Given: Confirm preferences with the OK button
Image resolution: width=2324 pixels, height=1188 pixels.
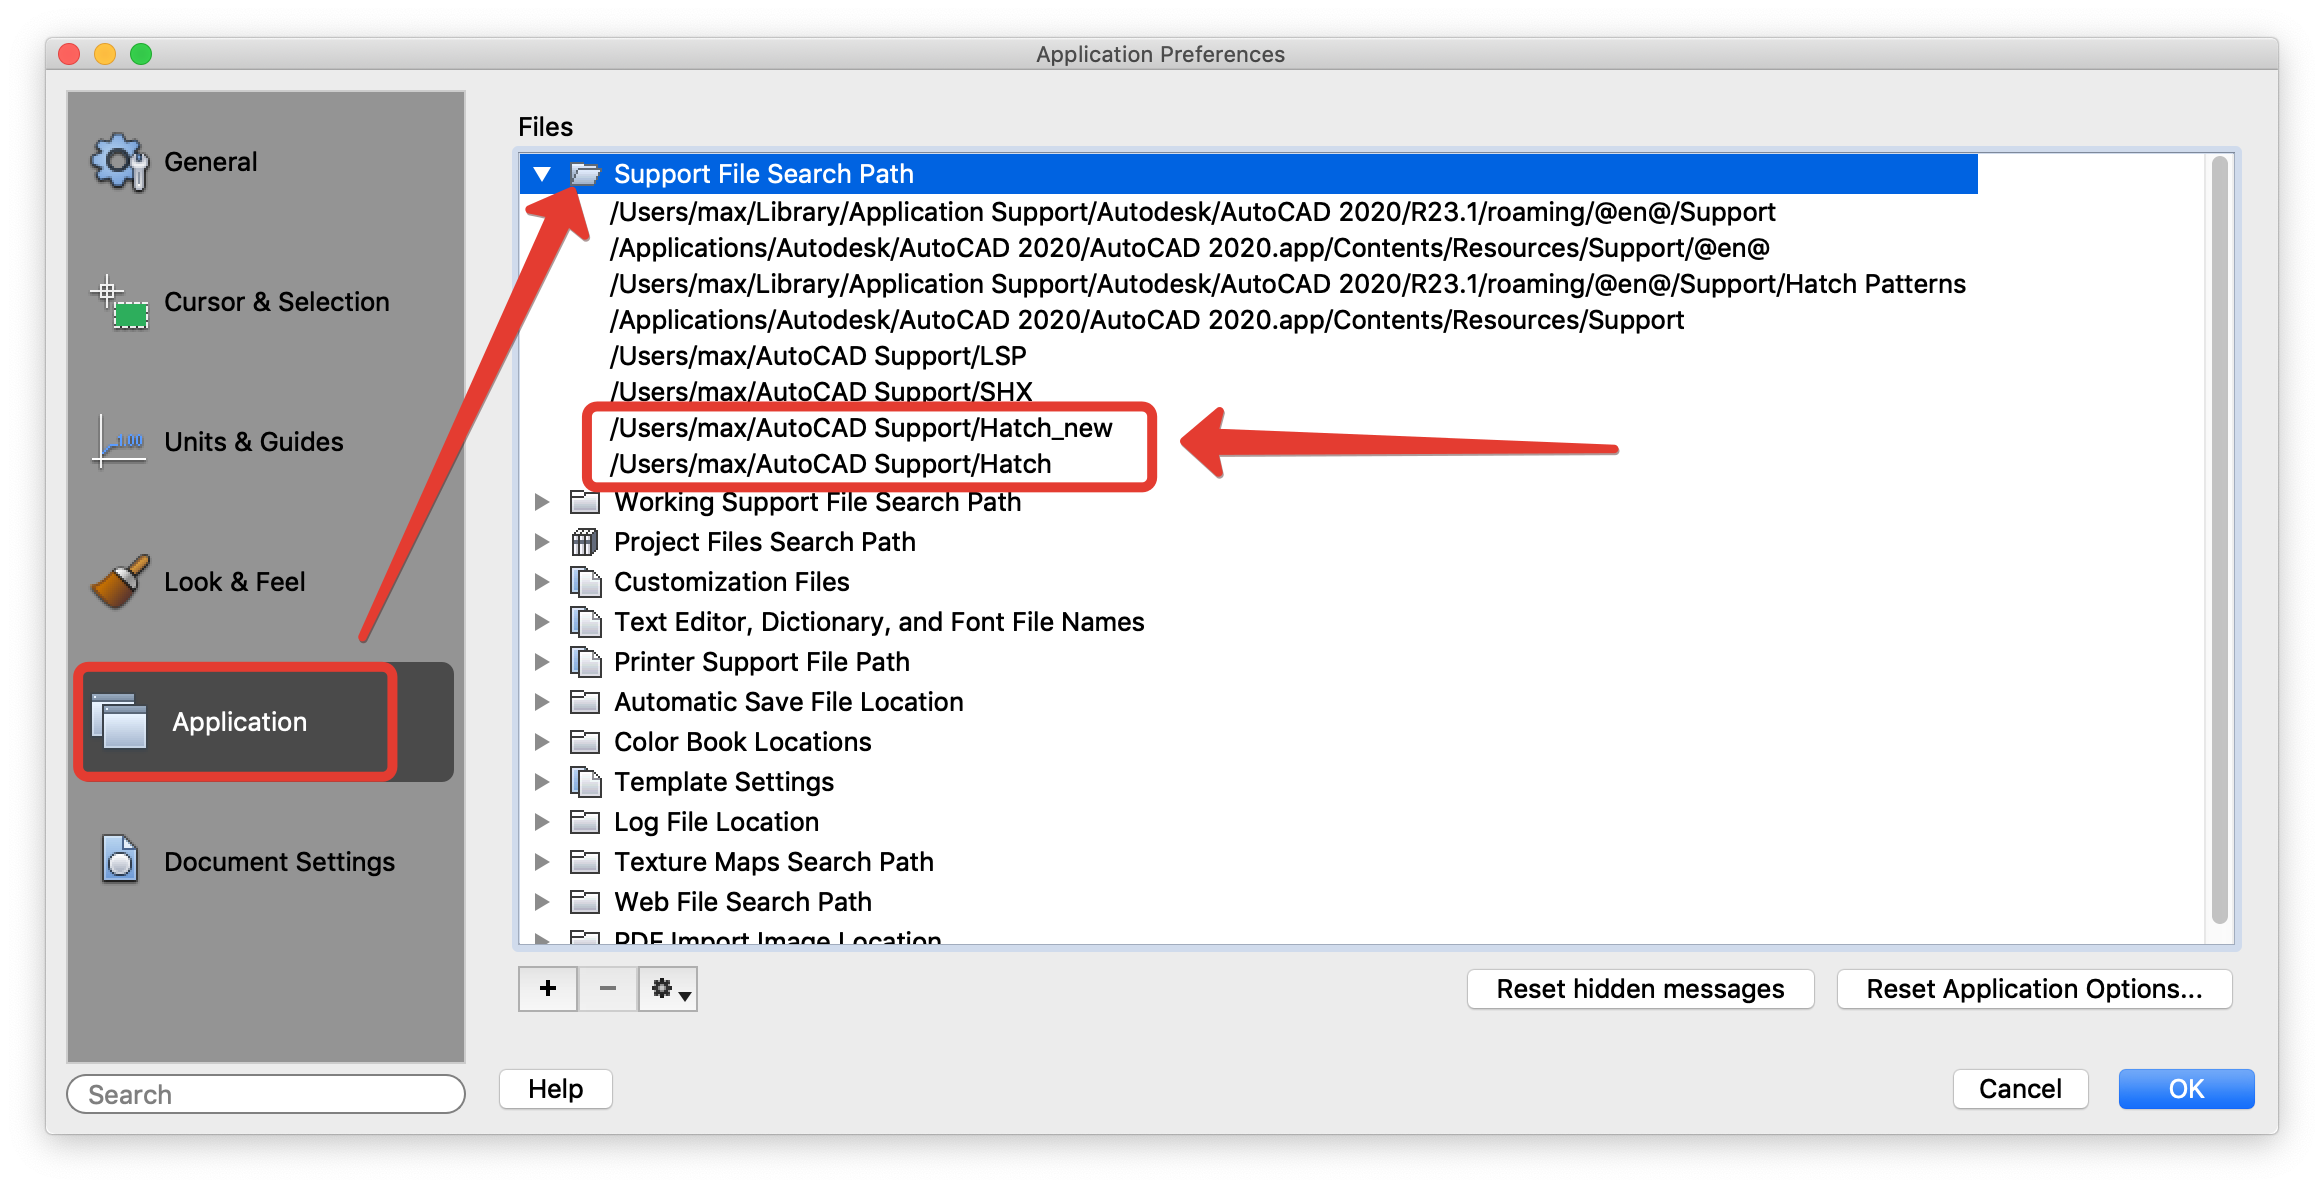Looking at the screenshot, I should (2186, 1089).
